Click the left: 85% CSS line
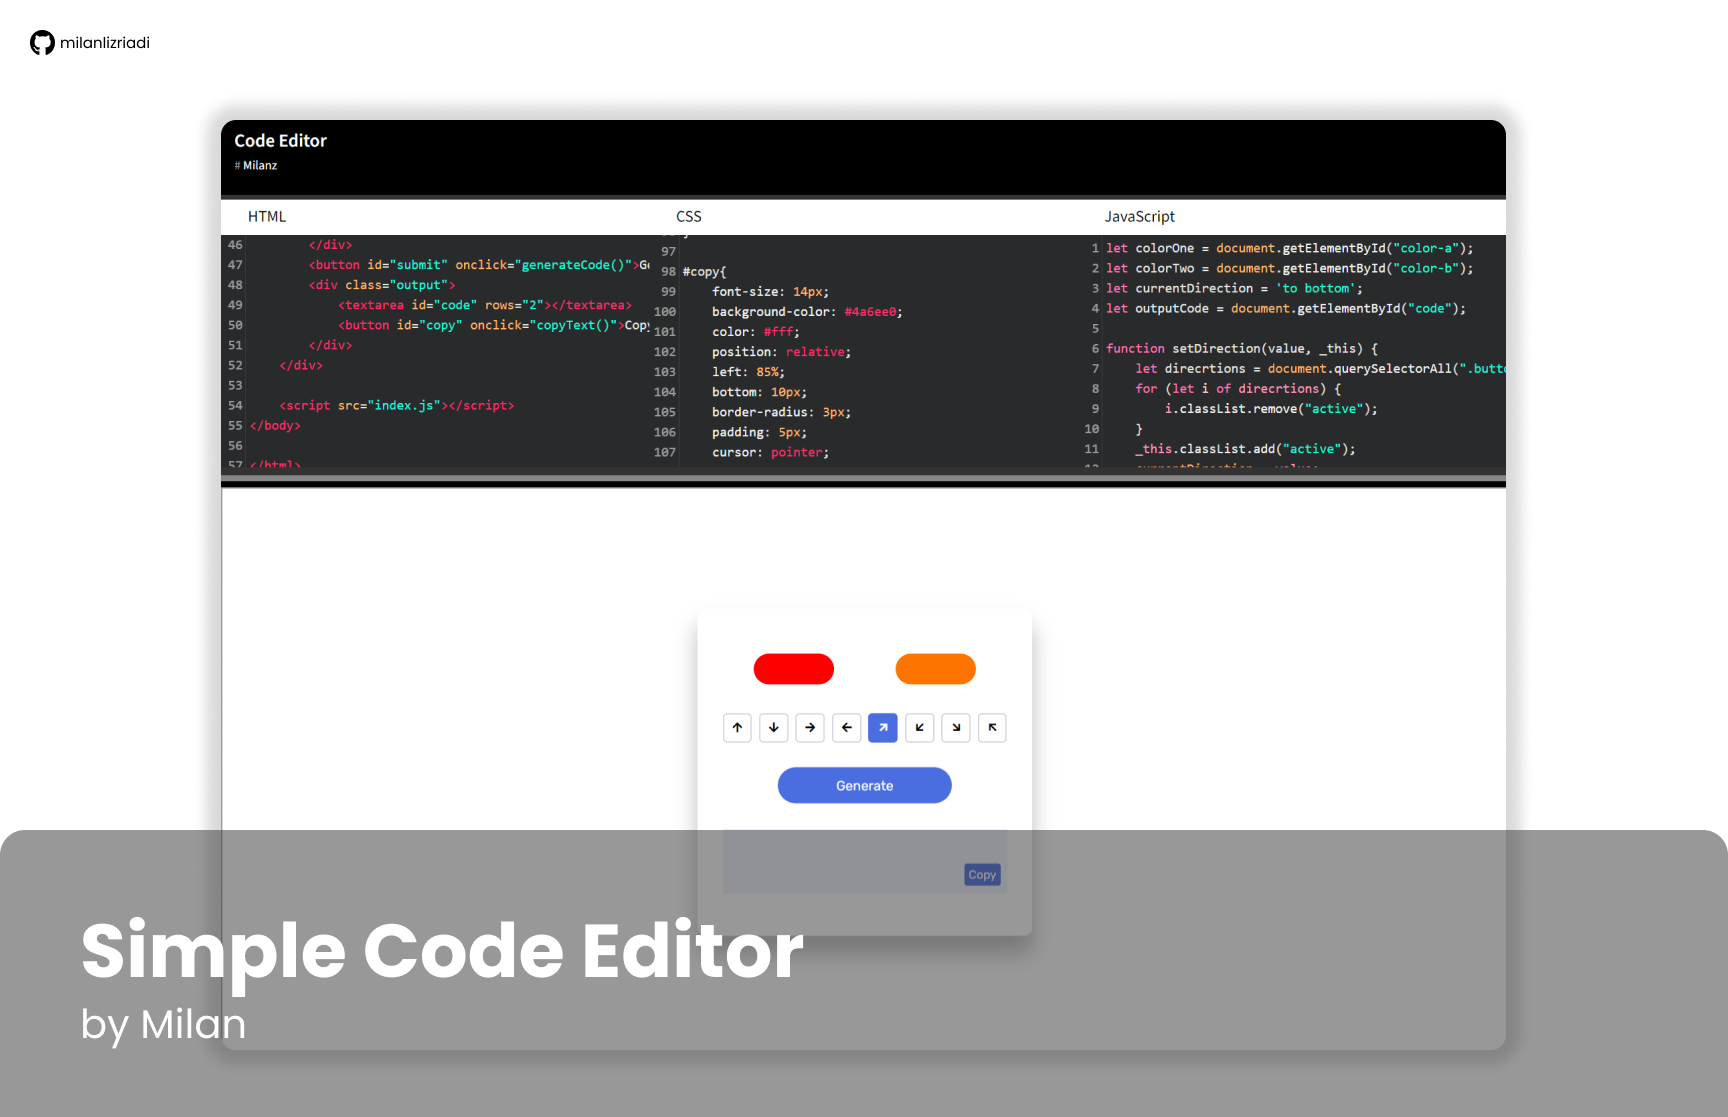This screenshot has width=1728, height=1117. 748,372
